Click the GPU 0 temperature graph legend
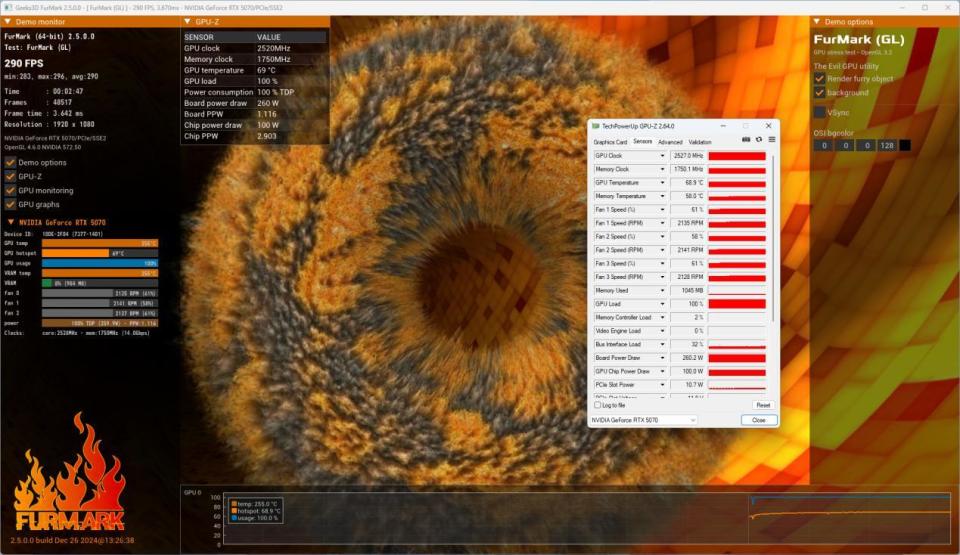 255,510
